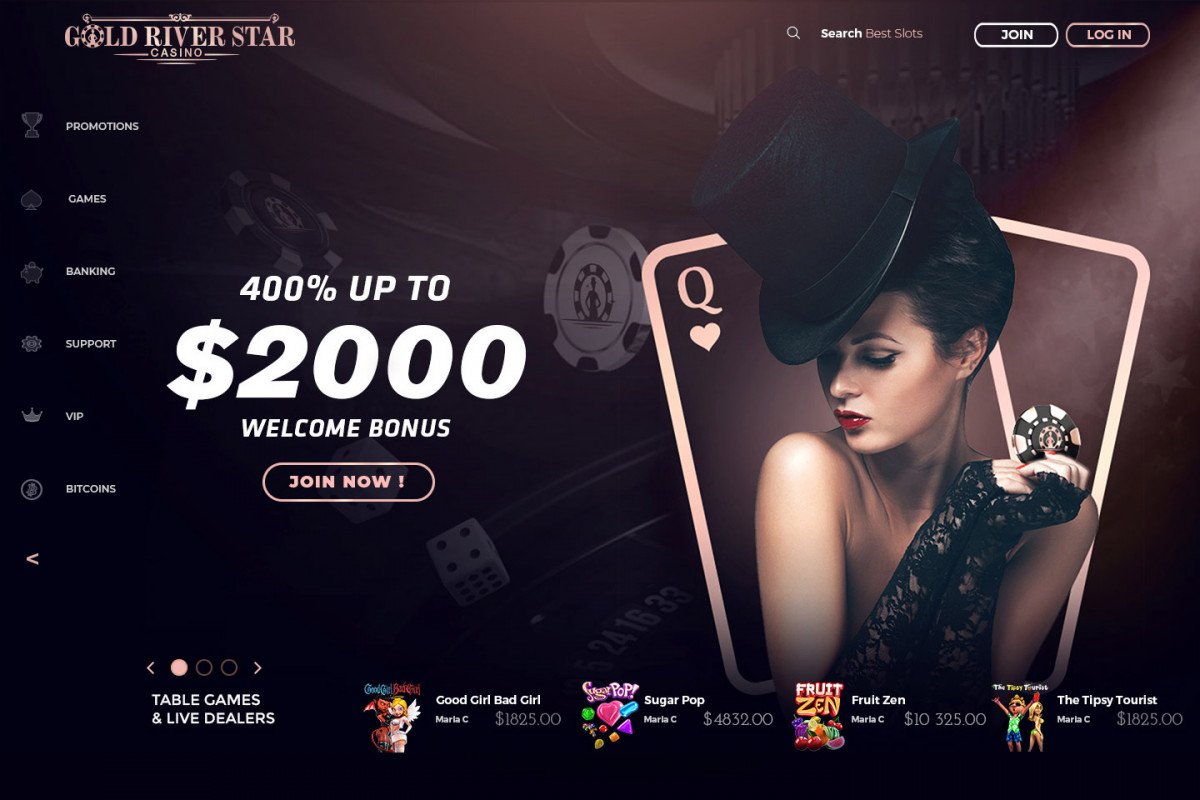Click the Games spade icon
The image size is (1200, 800).
coord(31,199)
